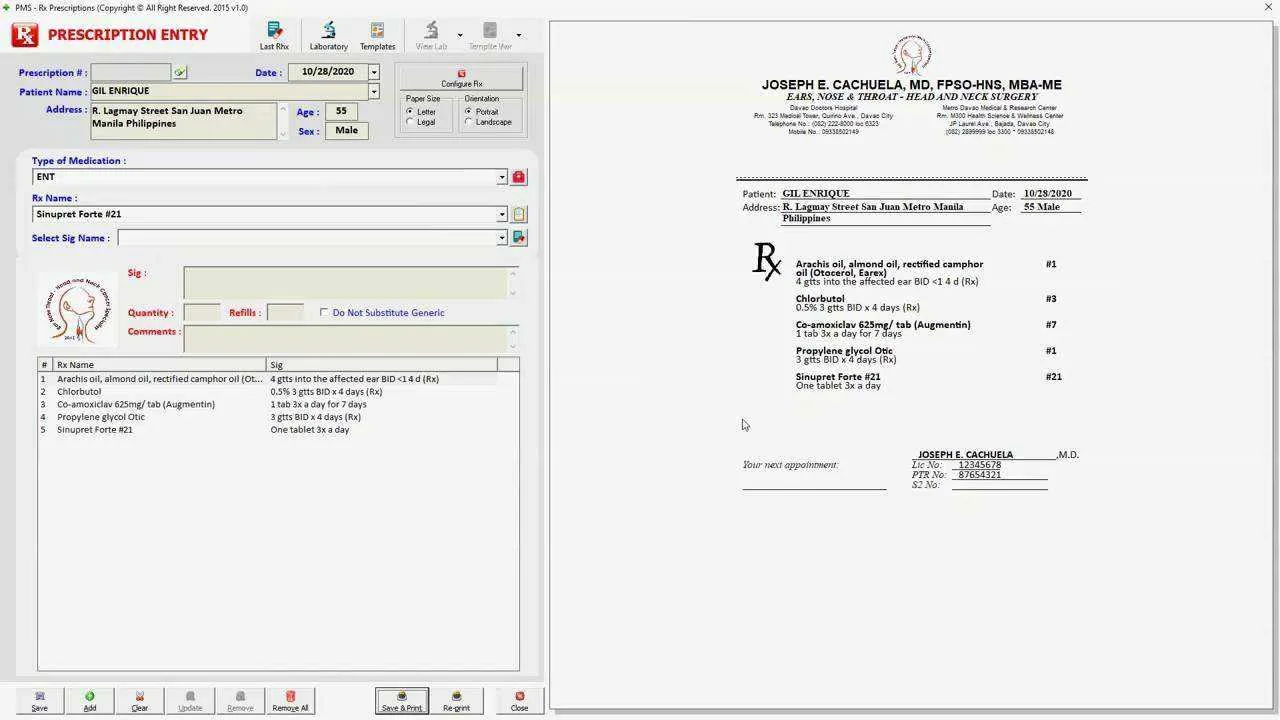This screenshot has height=720, width=1280.
Task: Click the icon beside Select Sig Name
Action: coord(518,238)
